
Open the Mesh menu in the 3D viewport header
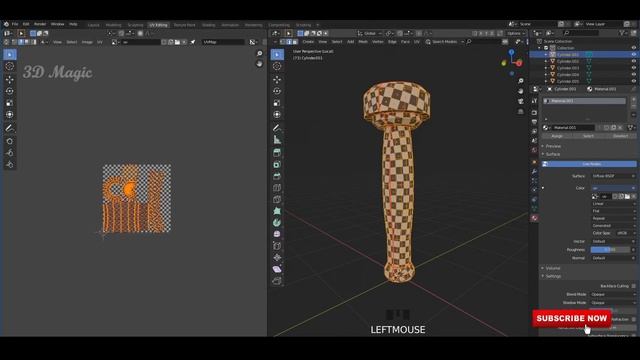point(363,42)
